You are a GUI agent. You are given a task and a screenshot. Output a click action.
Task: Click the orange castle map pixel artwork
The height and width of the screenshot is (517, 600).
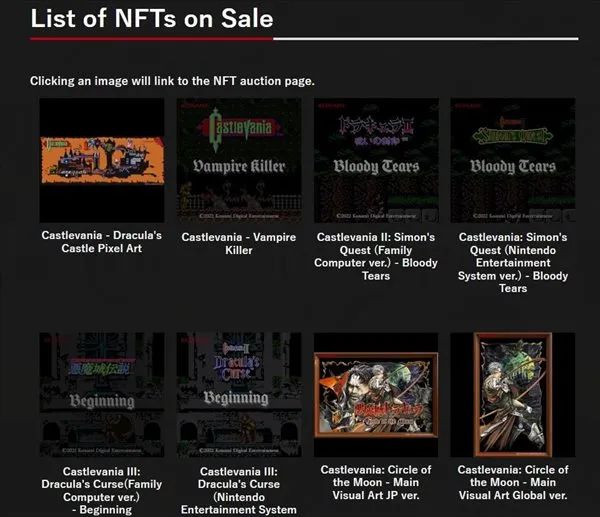point(103,160)
